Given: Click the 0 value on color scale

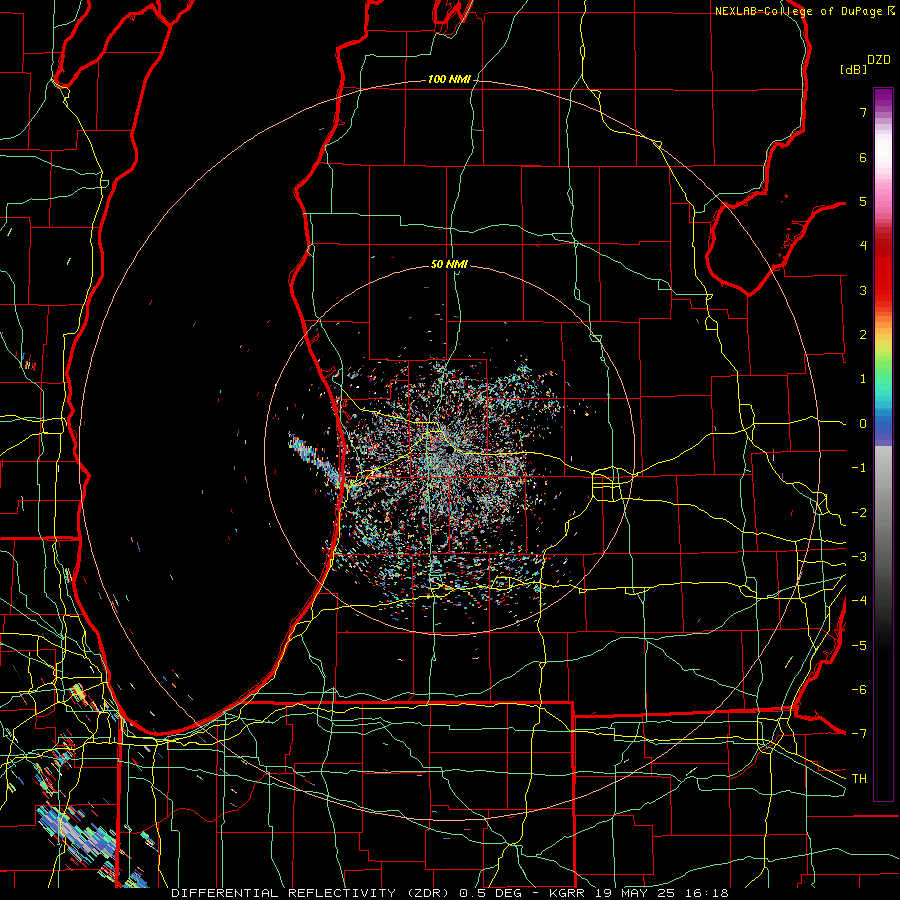Looking at the screenshot, I should pyautogui.click(x=863, y=424).
